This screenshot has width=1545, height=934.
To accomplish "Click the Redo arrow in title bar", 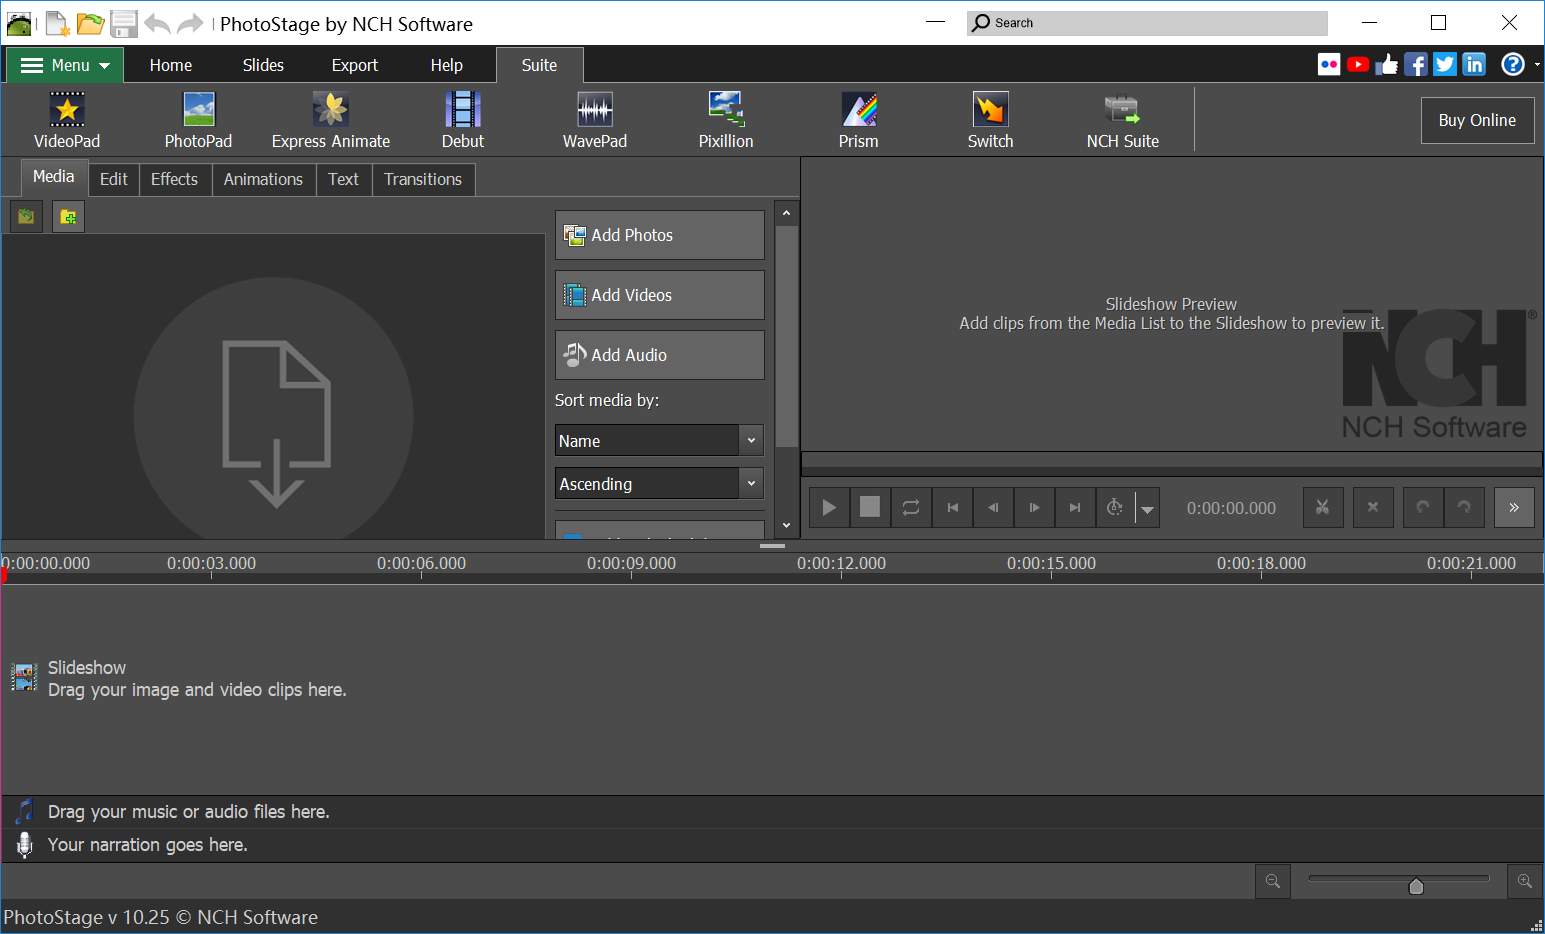I will pos(190,23).
